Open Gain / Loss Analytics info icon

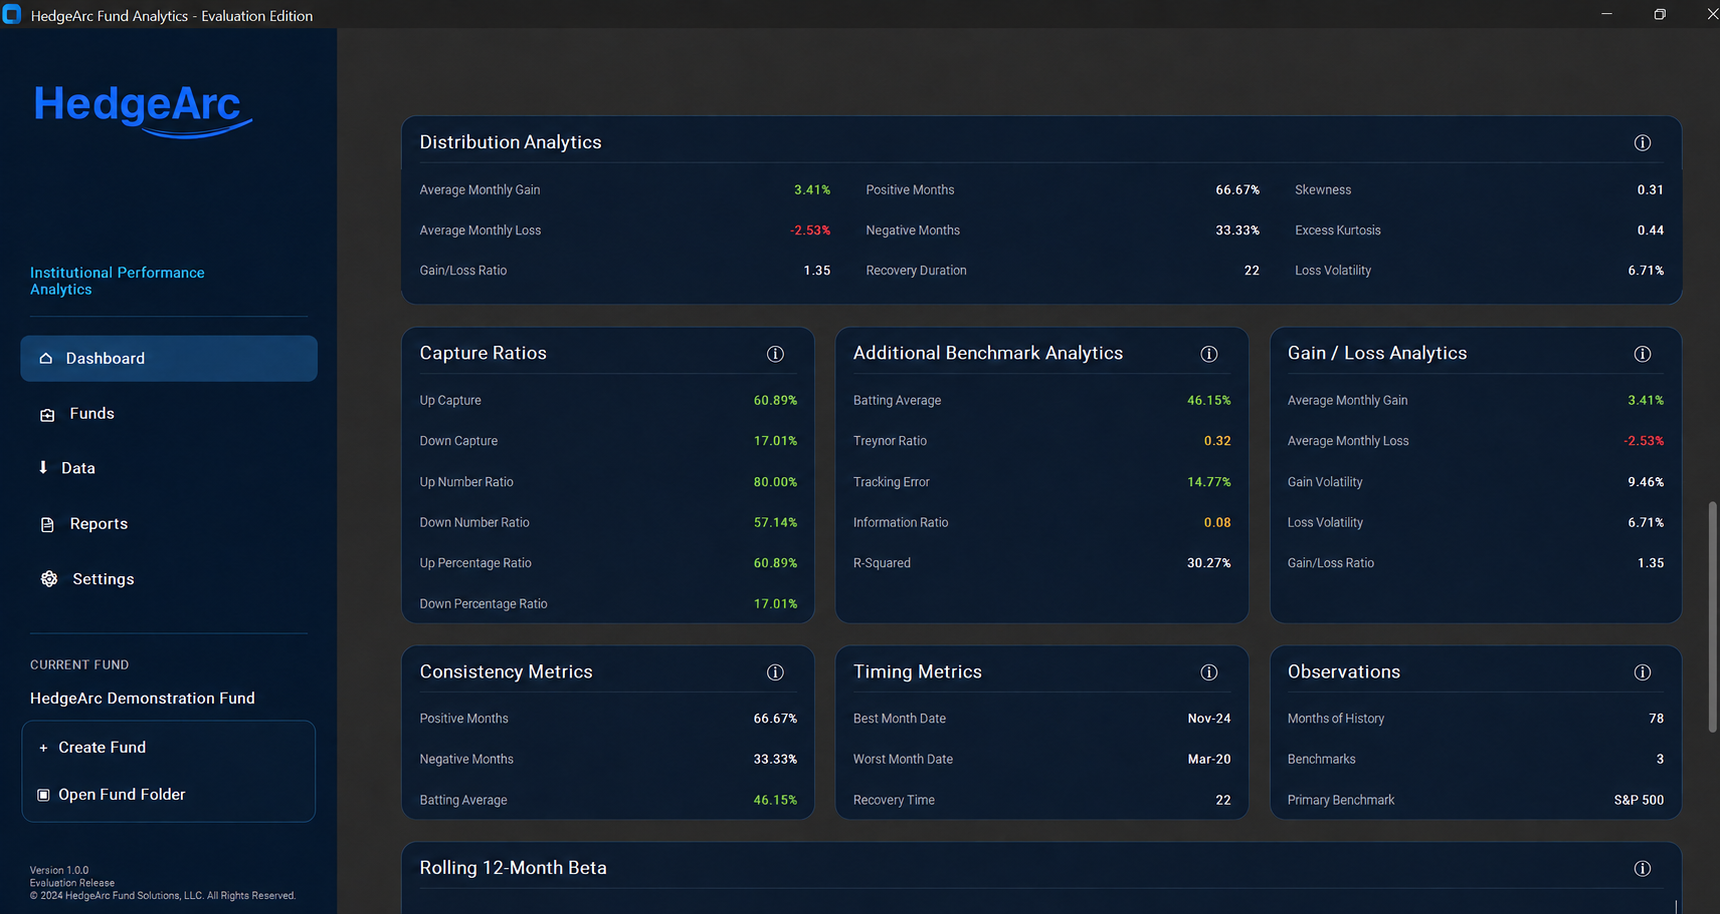tap(1642, 354)
